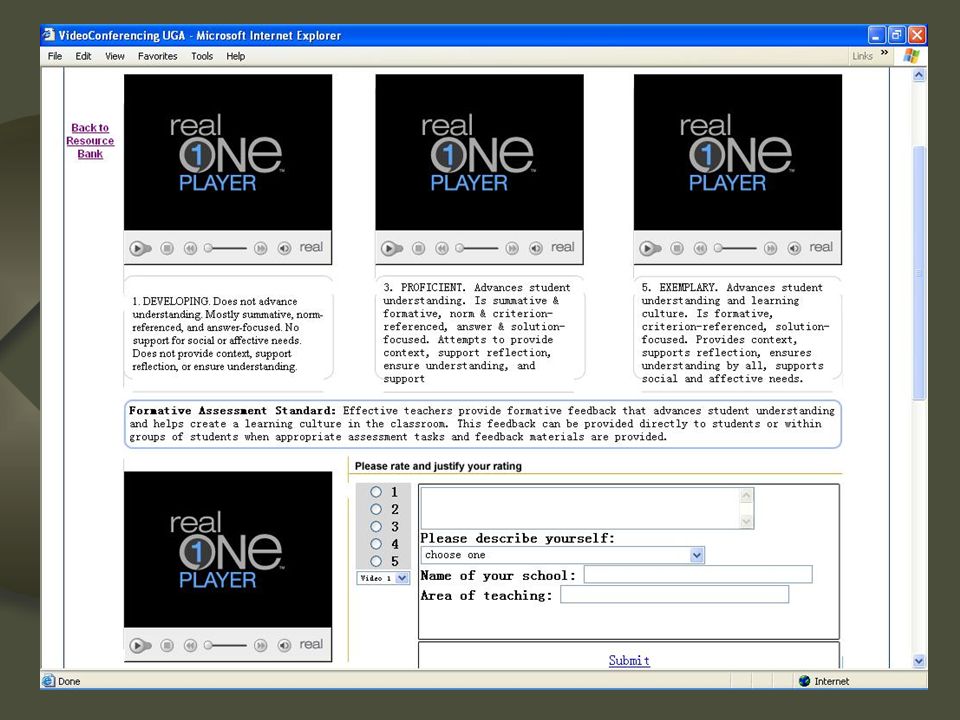The height and width of the screenshot is (720, 960).
Task: Mute the rating video beside the form
Action: tap(284, 645)
